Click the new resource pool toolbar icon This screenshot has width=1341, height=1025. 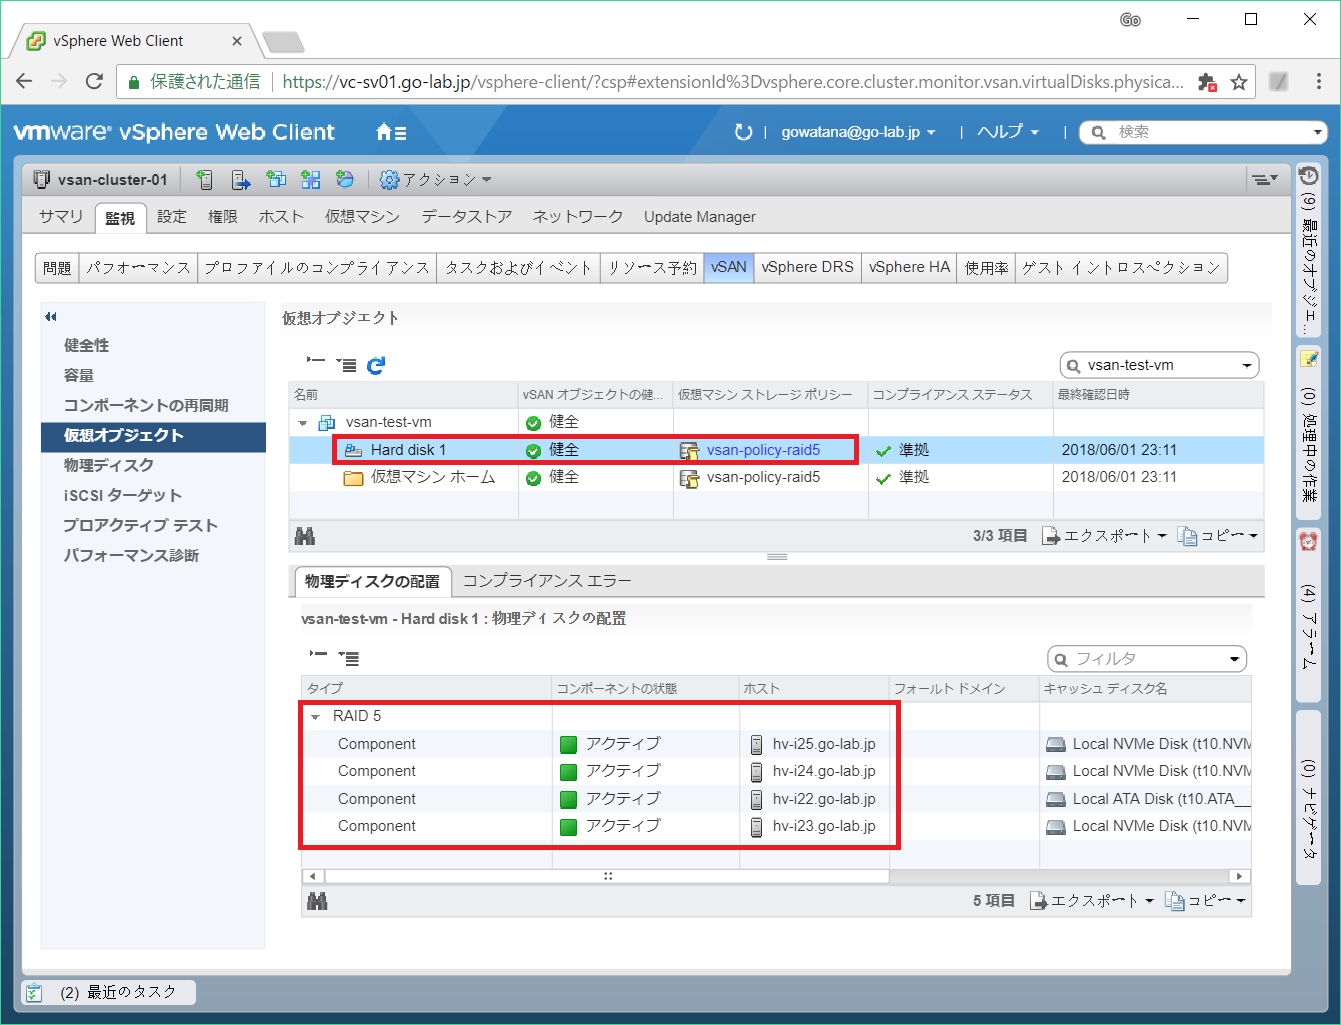[345, 180]
